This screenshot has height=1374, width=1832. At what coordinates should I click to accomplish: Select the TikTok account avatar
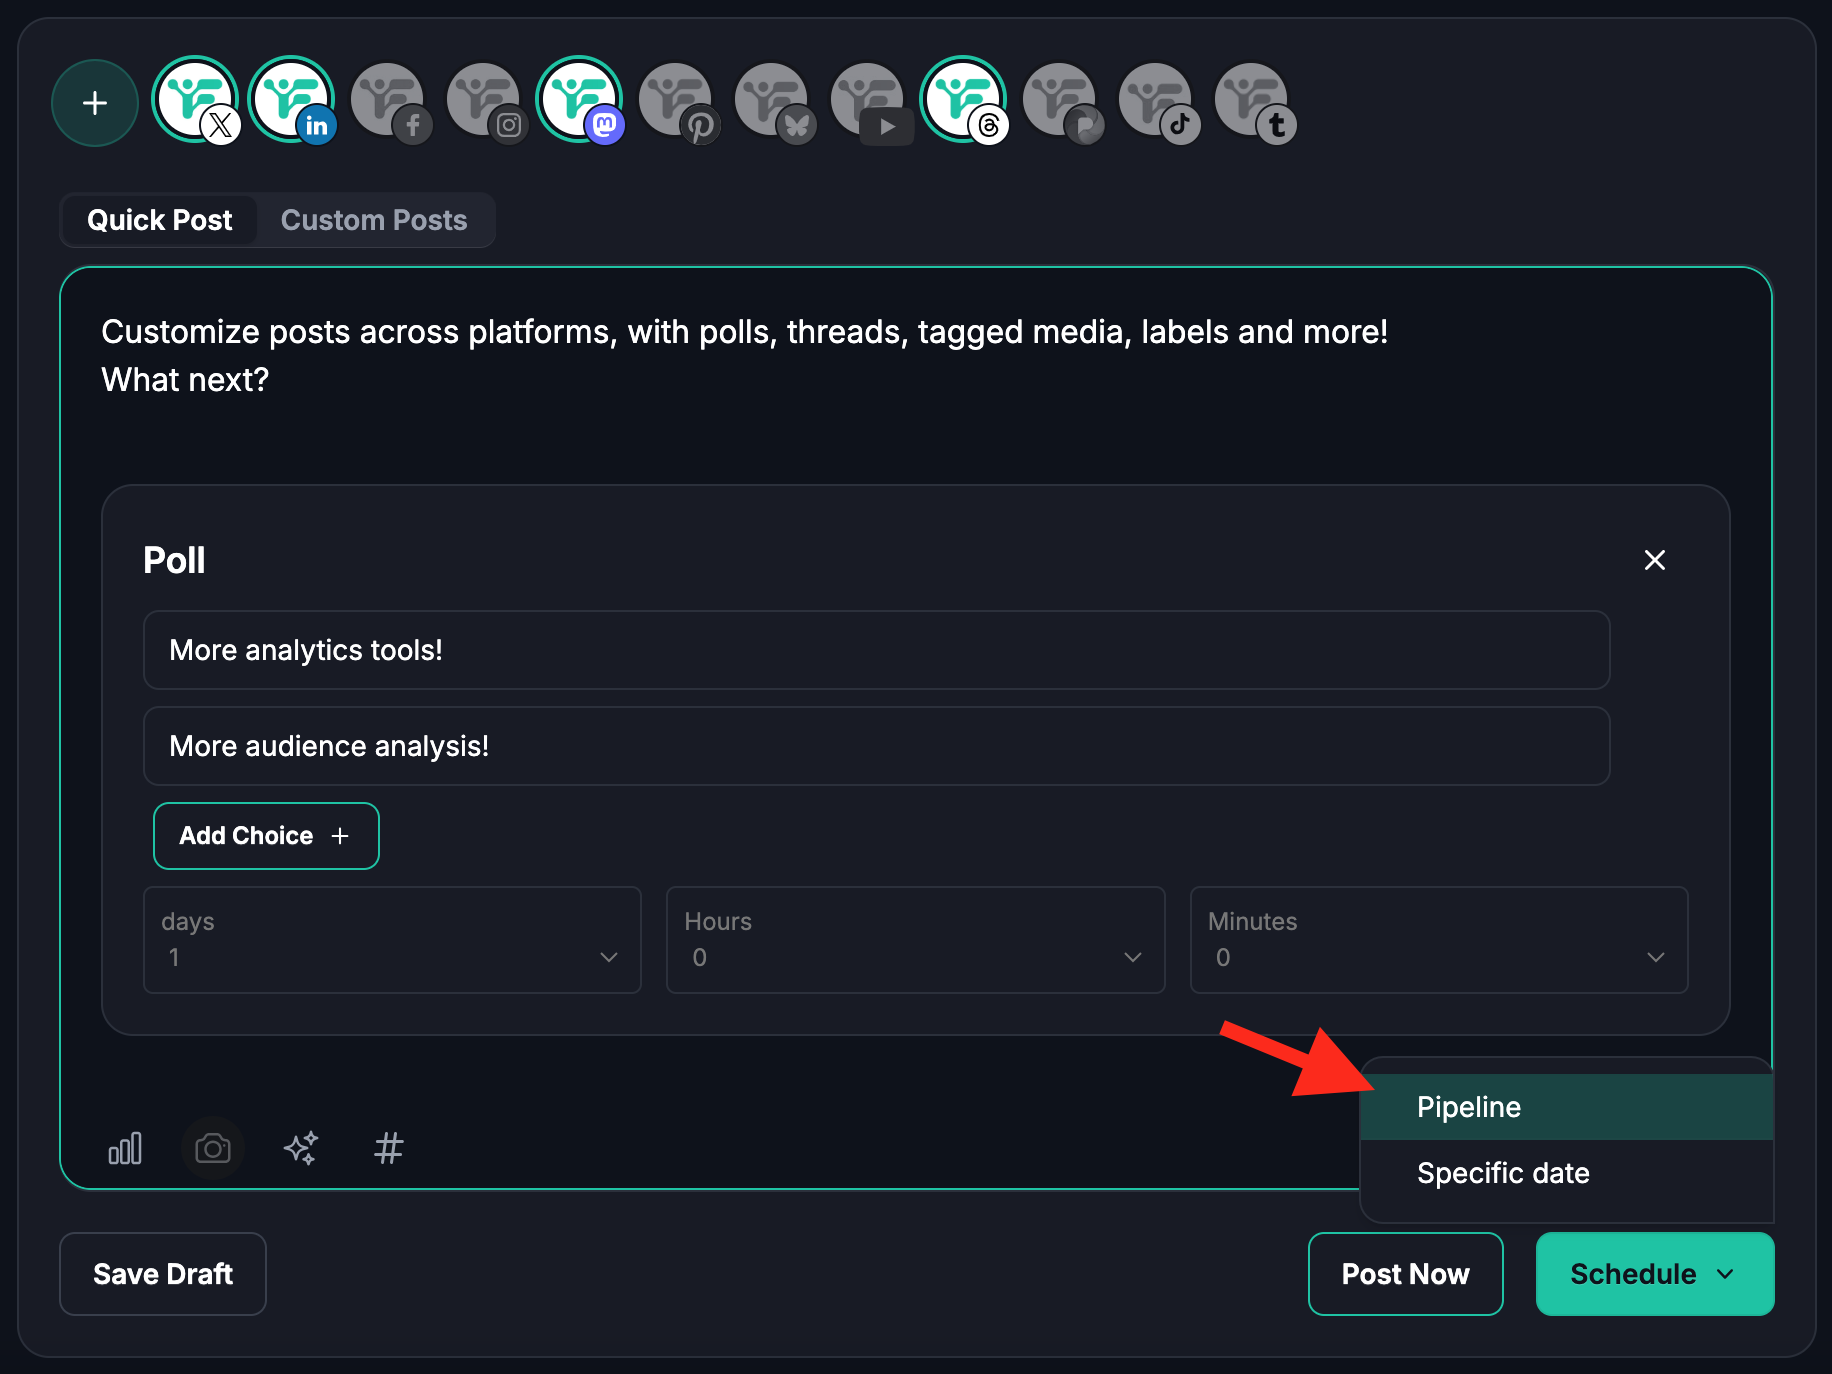tap(1156, 100)
